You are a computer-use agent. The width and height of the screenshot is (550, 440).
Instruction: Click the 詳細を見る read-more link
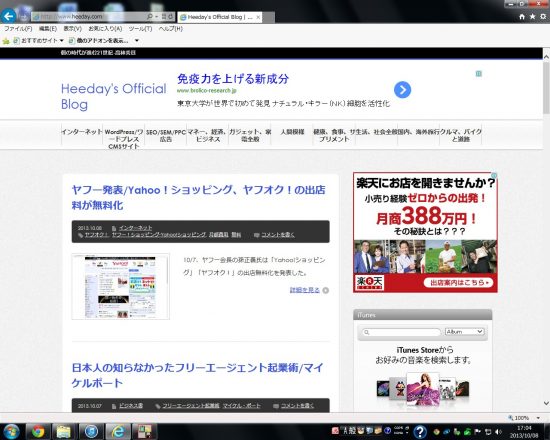click(304, 290)
